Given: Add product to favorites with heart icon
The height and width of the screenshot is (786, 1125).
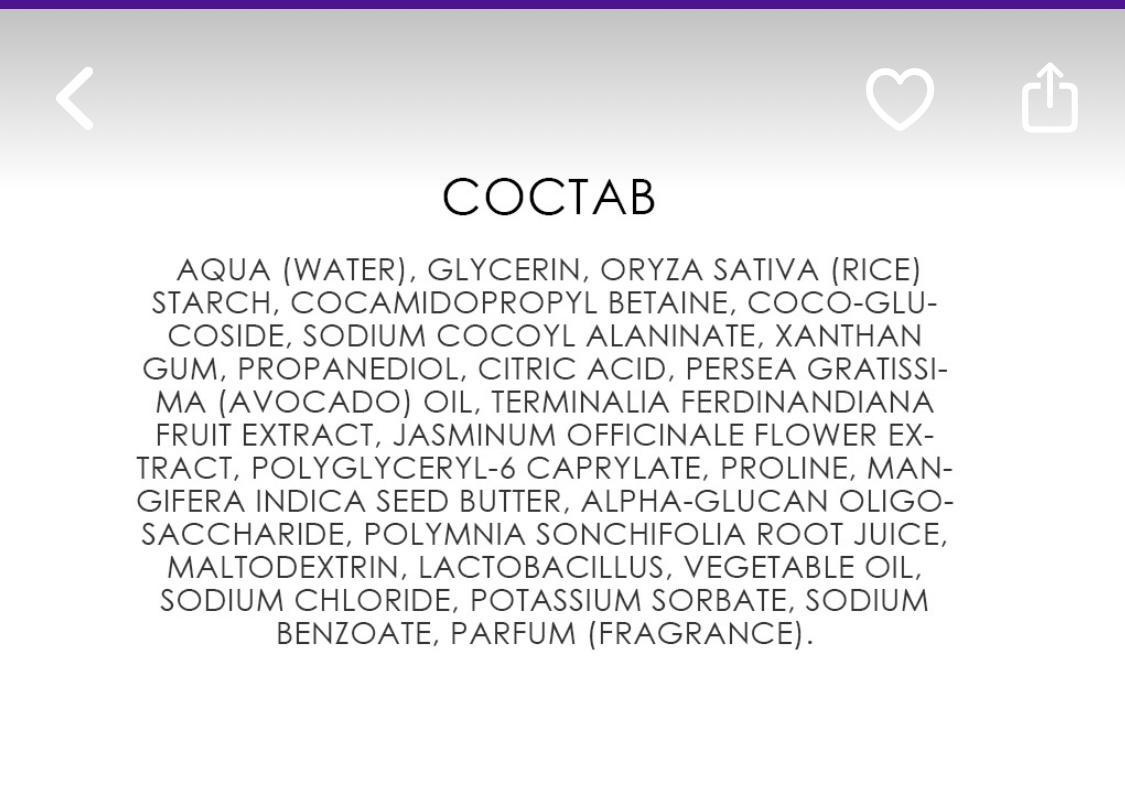Looking at the screenshot, I should tap(900, 99).
